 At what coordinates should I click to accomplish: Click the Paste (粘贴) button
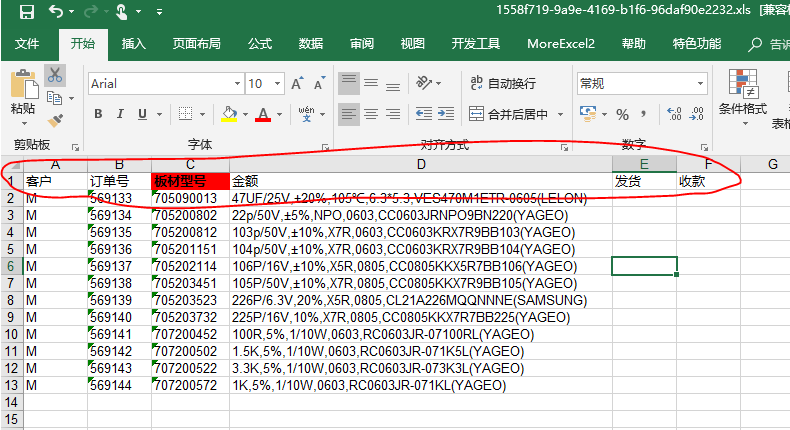23,94
